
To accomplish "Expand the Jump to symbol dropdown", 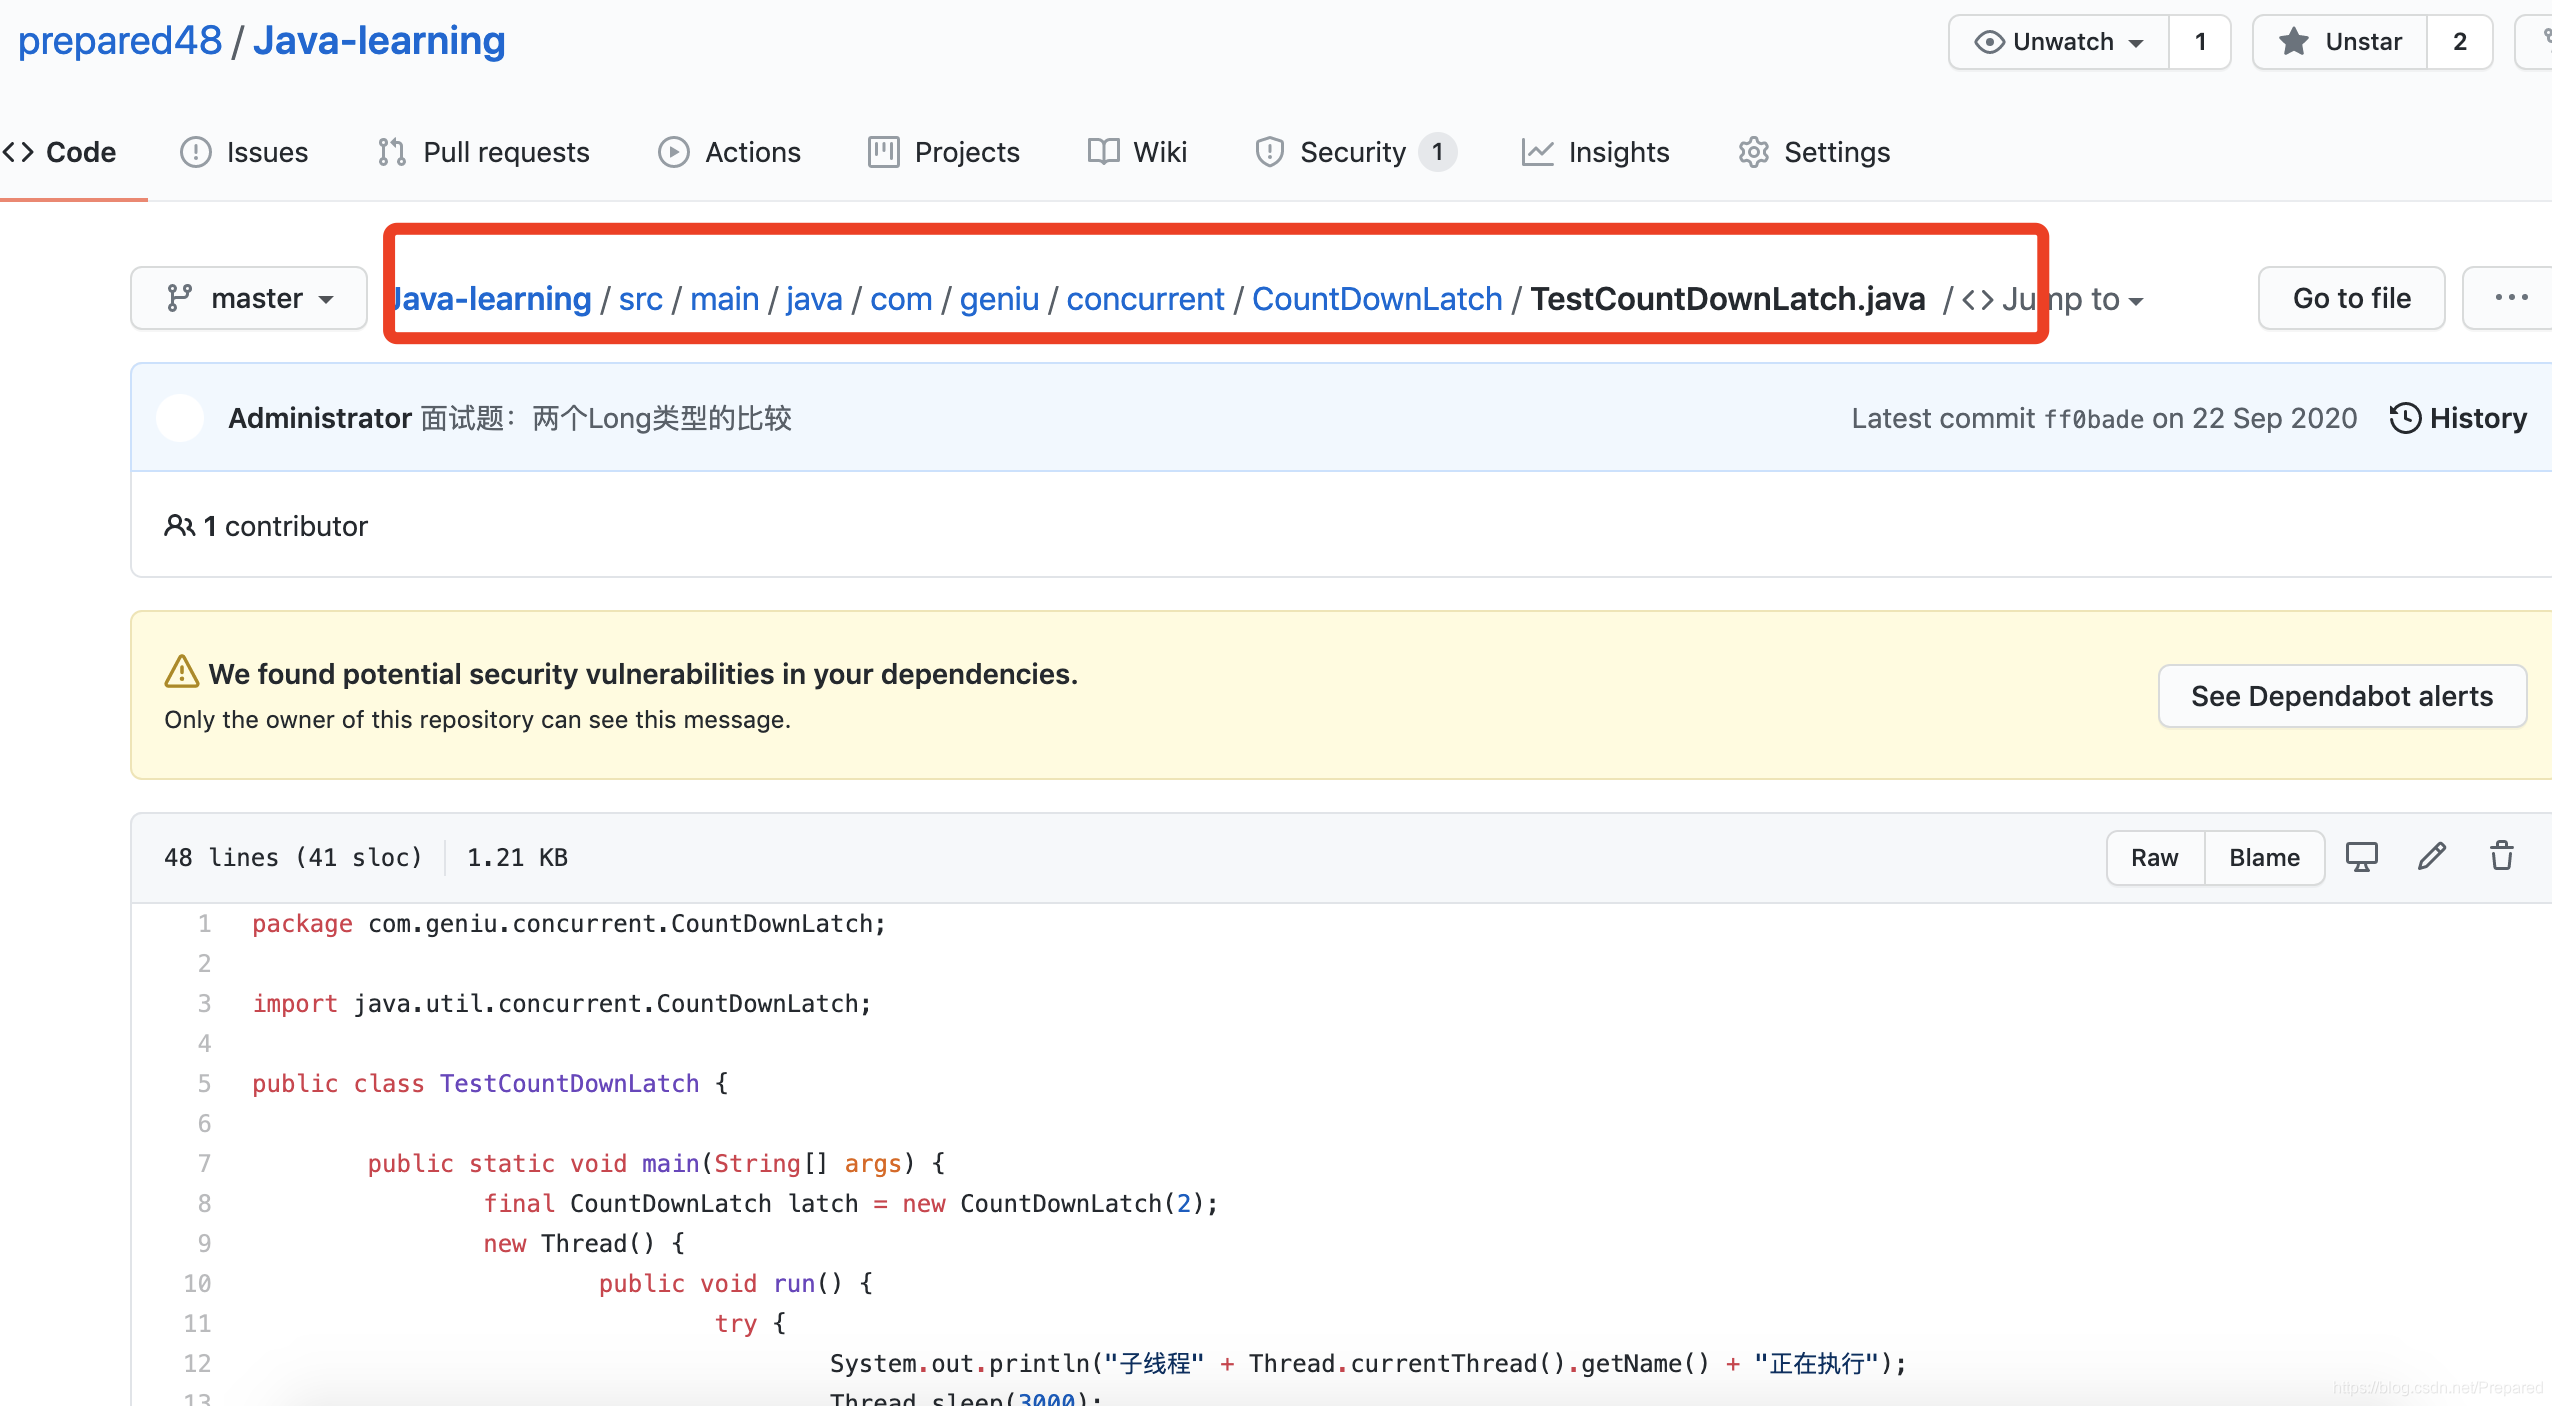I will (x=2054, y=299).
